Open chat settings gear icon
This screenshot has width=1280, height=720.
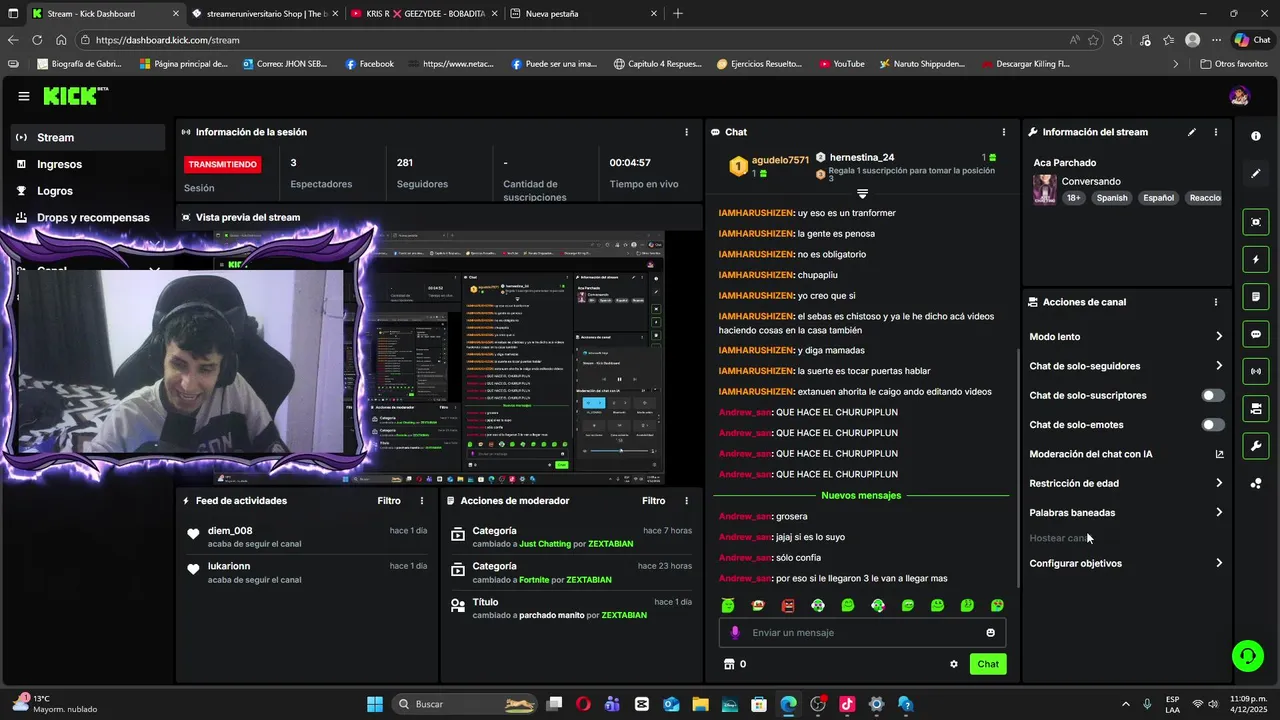(953, 664)
